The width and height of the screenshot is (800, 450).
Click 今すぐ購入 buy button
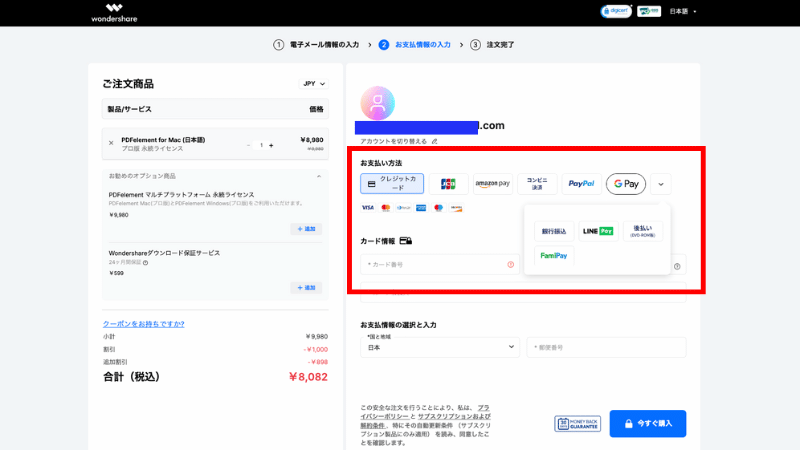tap(648, 423)
